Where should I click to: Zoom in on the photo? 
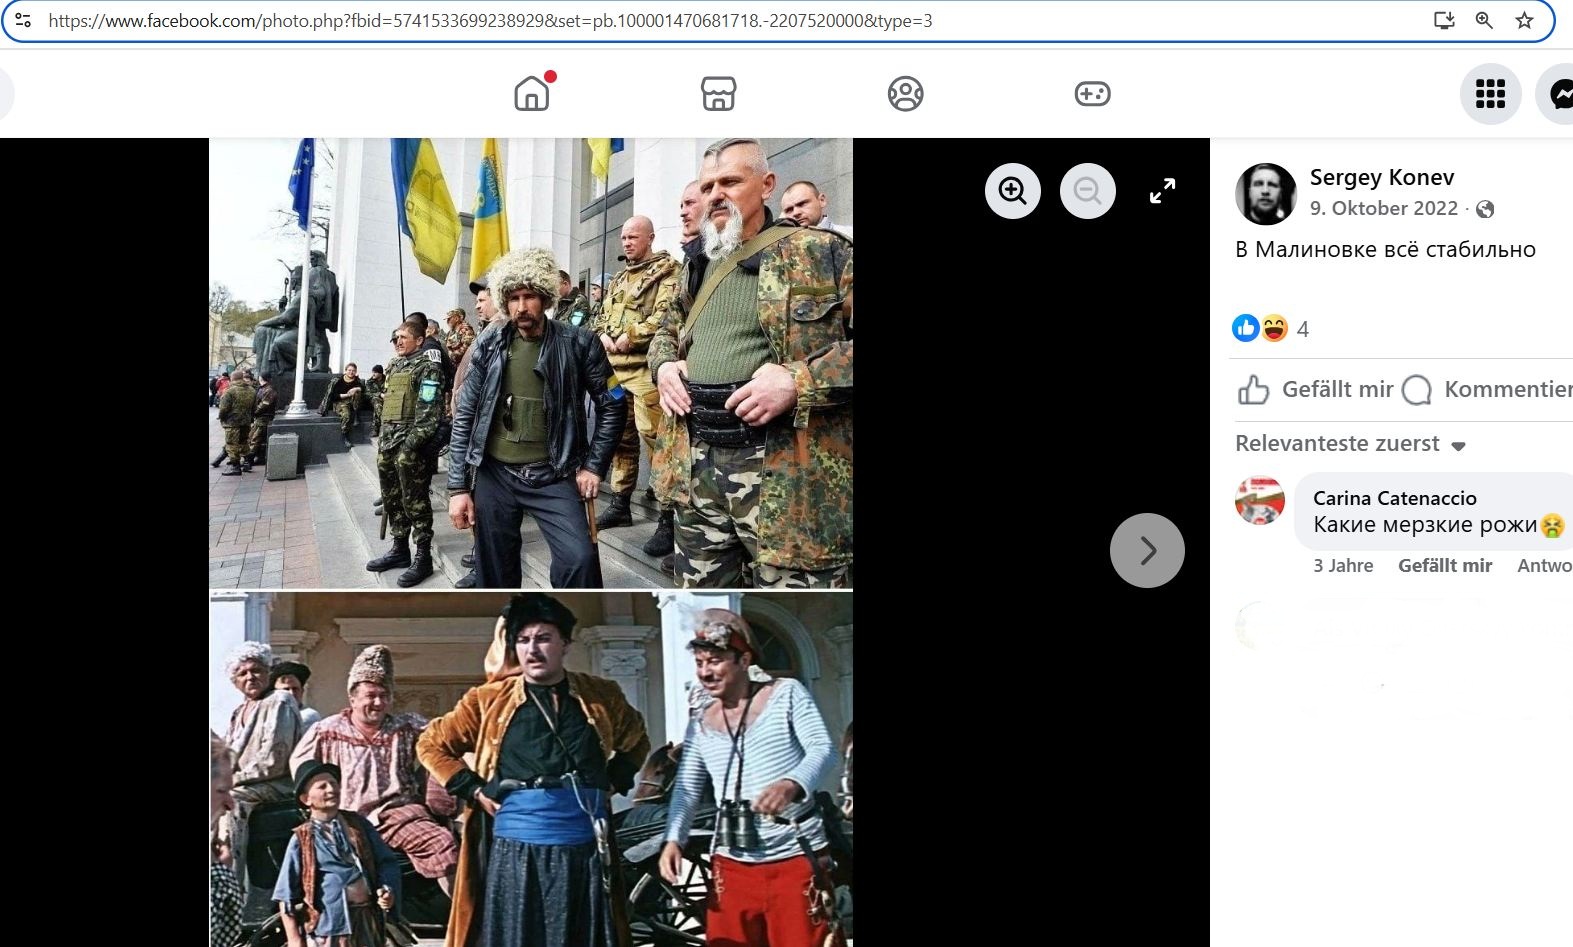tap(1012, 191)
